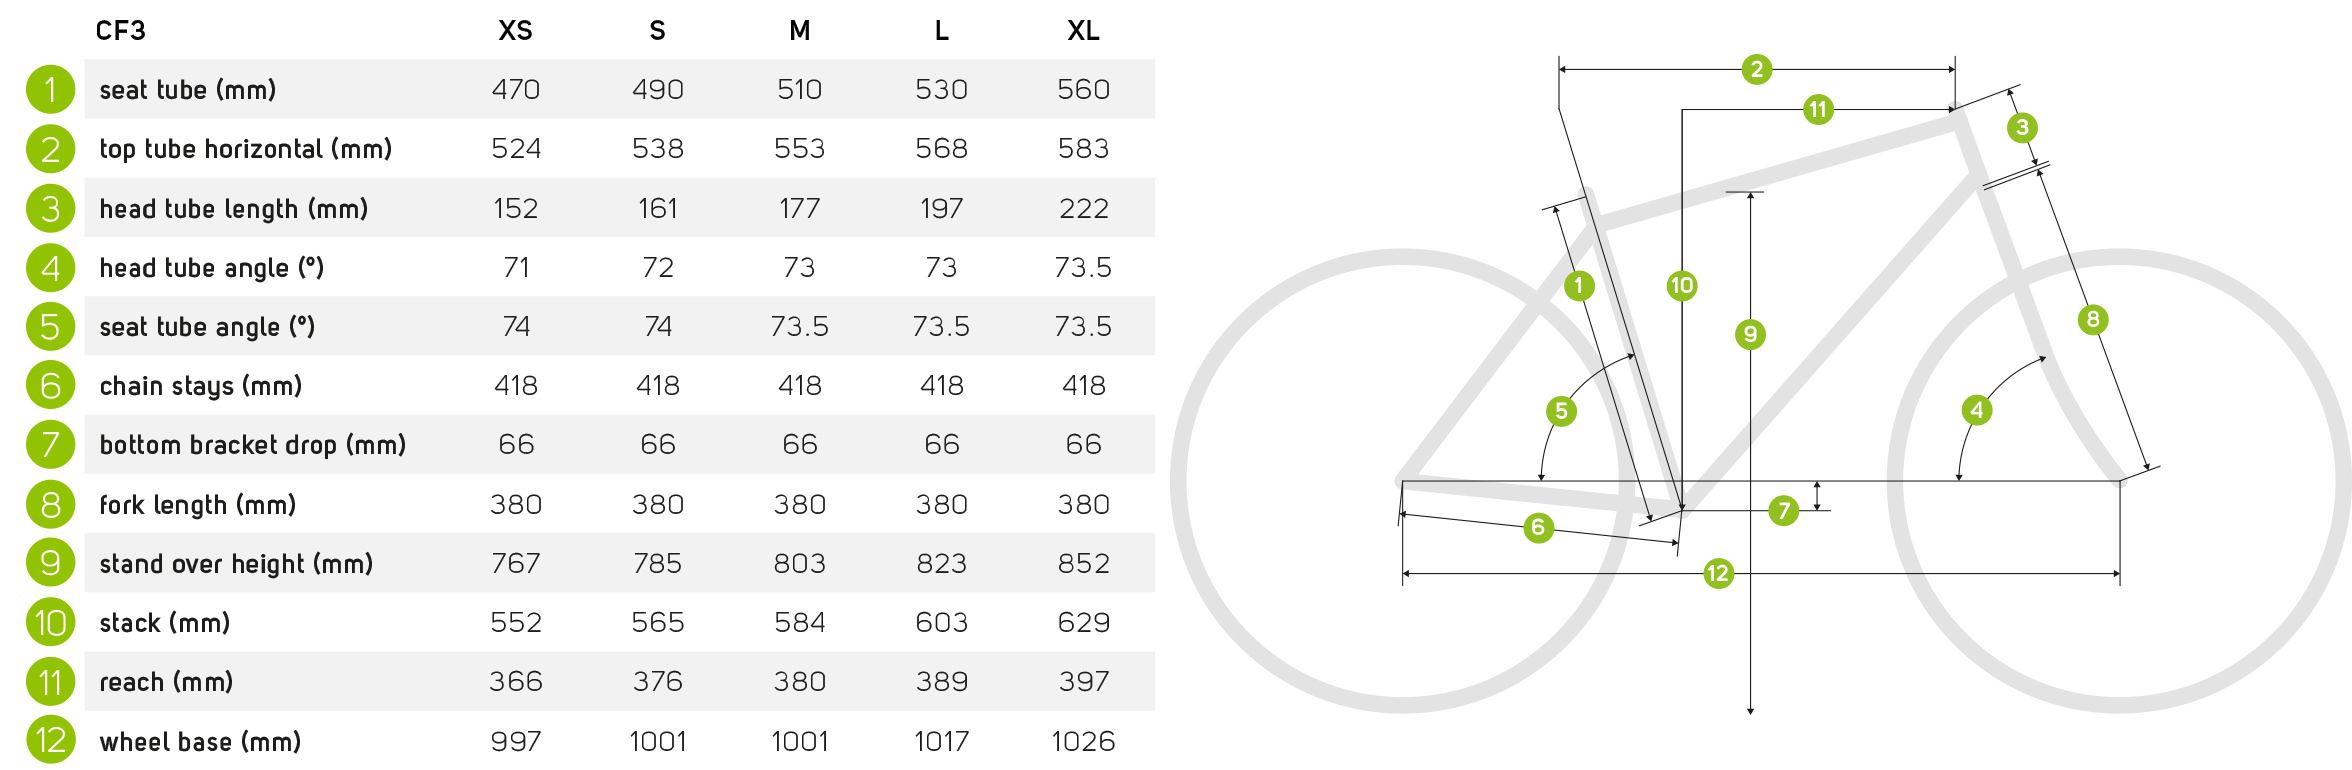The image size is (2352, 770).
Task: Click the number 8 fork length marker on diagram
Action: 2093,320
